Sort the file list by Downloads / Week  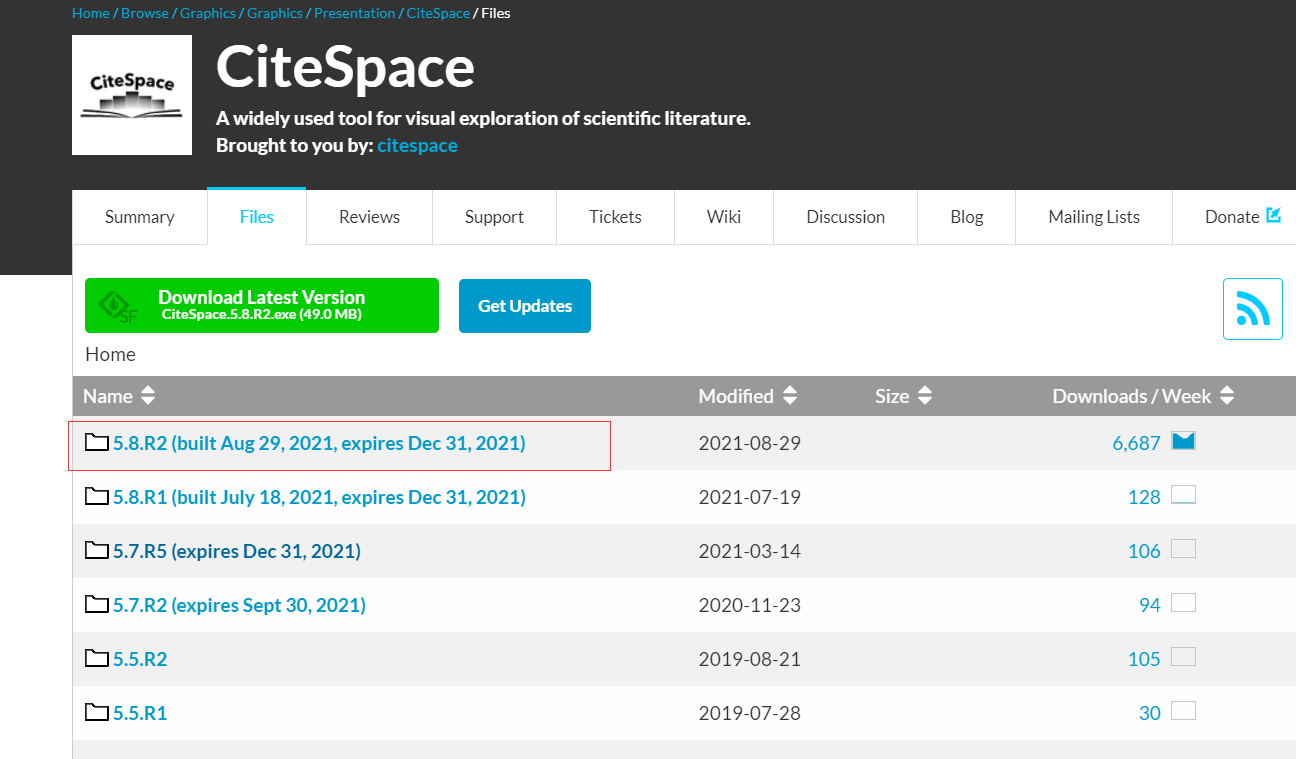1144,396
